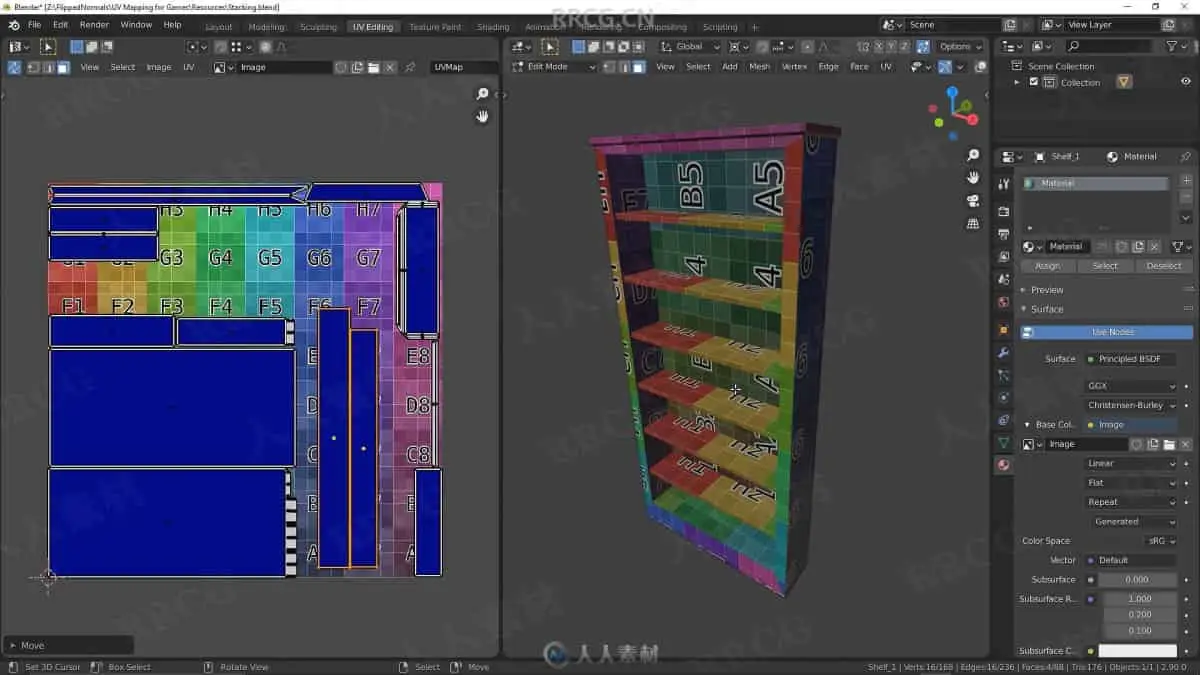Pin the image in UV editor header

410,67
